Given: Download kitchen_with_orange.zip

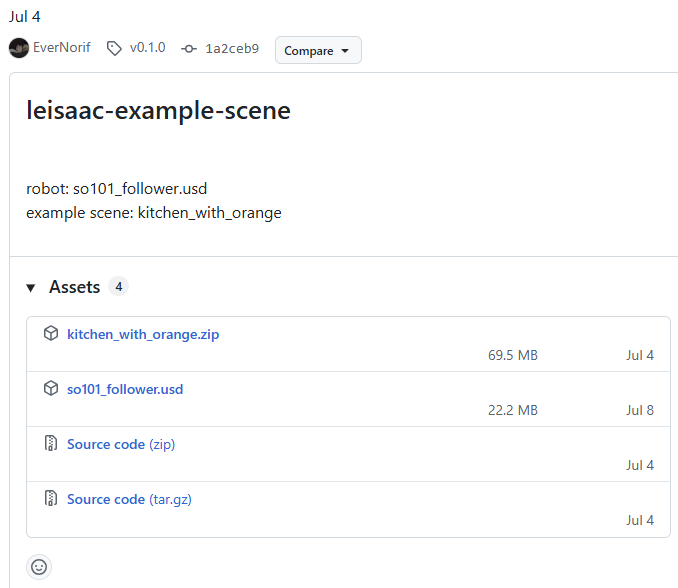Looking at the screenshot, I should click(x=143, y=334).
